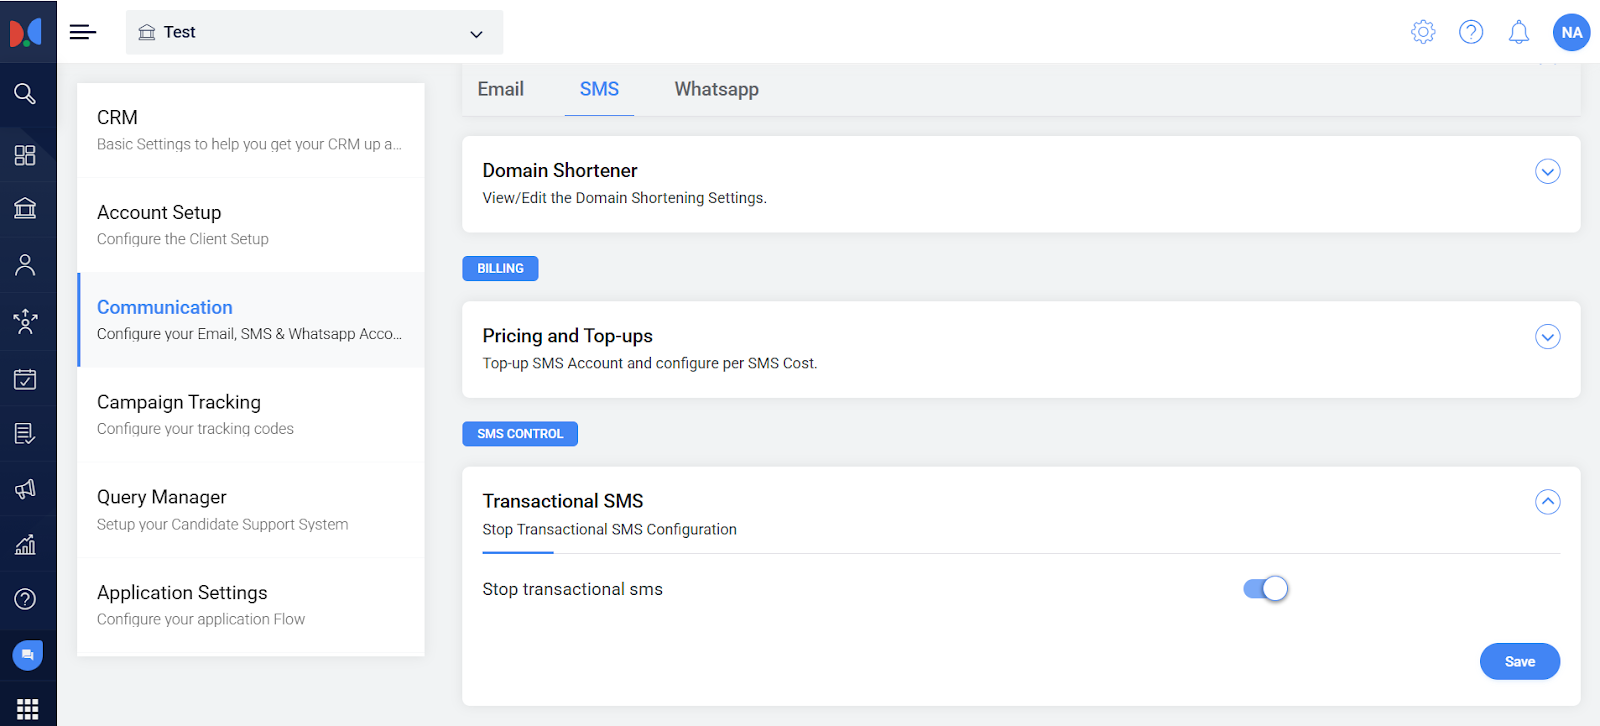Disable the Stop transactional sms toggle
Viewport: 1600px width, 726px height.
coord(1265,589)
